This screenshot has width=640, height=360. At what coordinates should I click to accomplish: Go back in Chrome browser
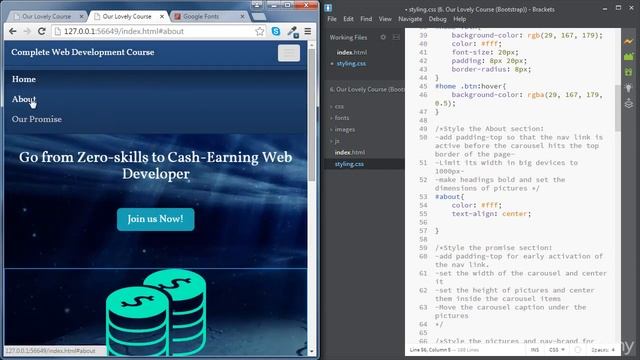pyautogui.click(x=13, y=31)
